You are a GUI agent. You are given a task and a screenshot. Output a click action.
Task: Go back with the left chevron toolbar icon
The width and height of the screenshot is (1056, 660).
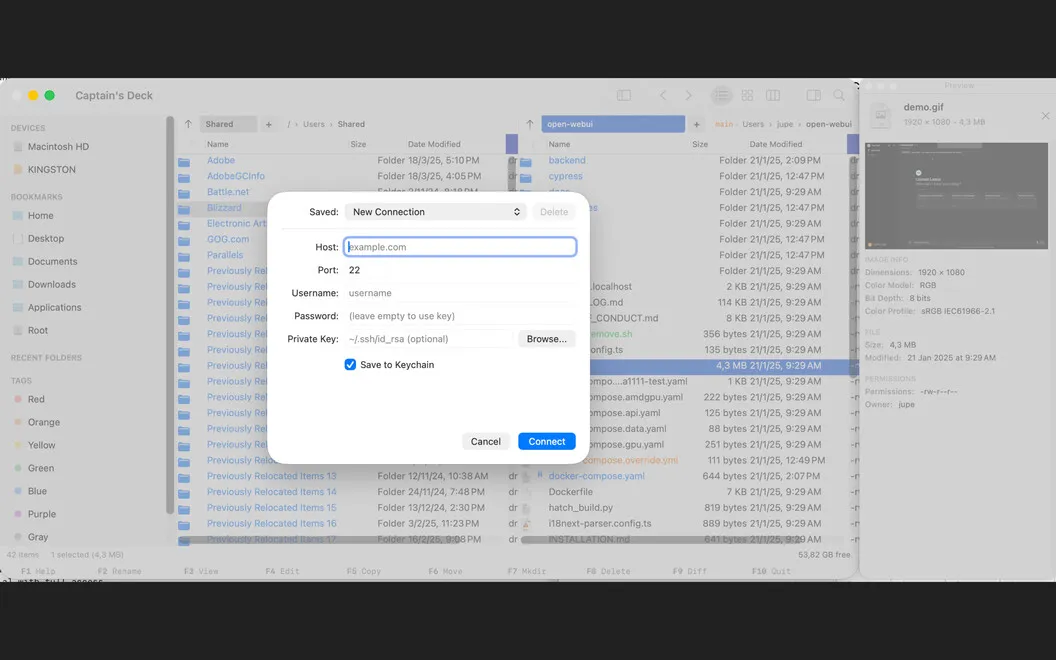663,96
